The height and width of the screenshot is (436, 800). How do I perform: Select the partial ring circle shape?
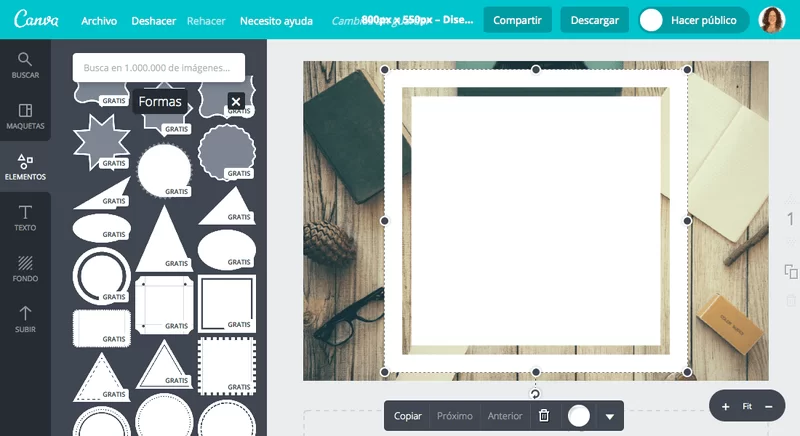102,276
